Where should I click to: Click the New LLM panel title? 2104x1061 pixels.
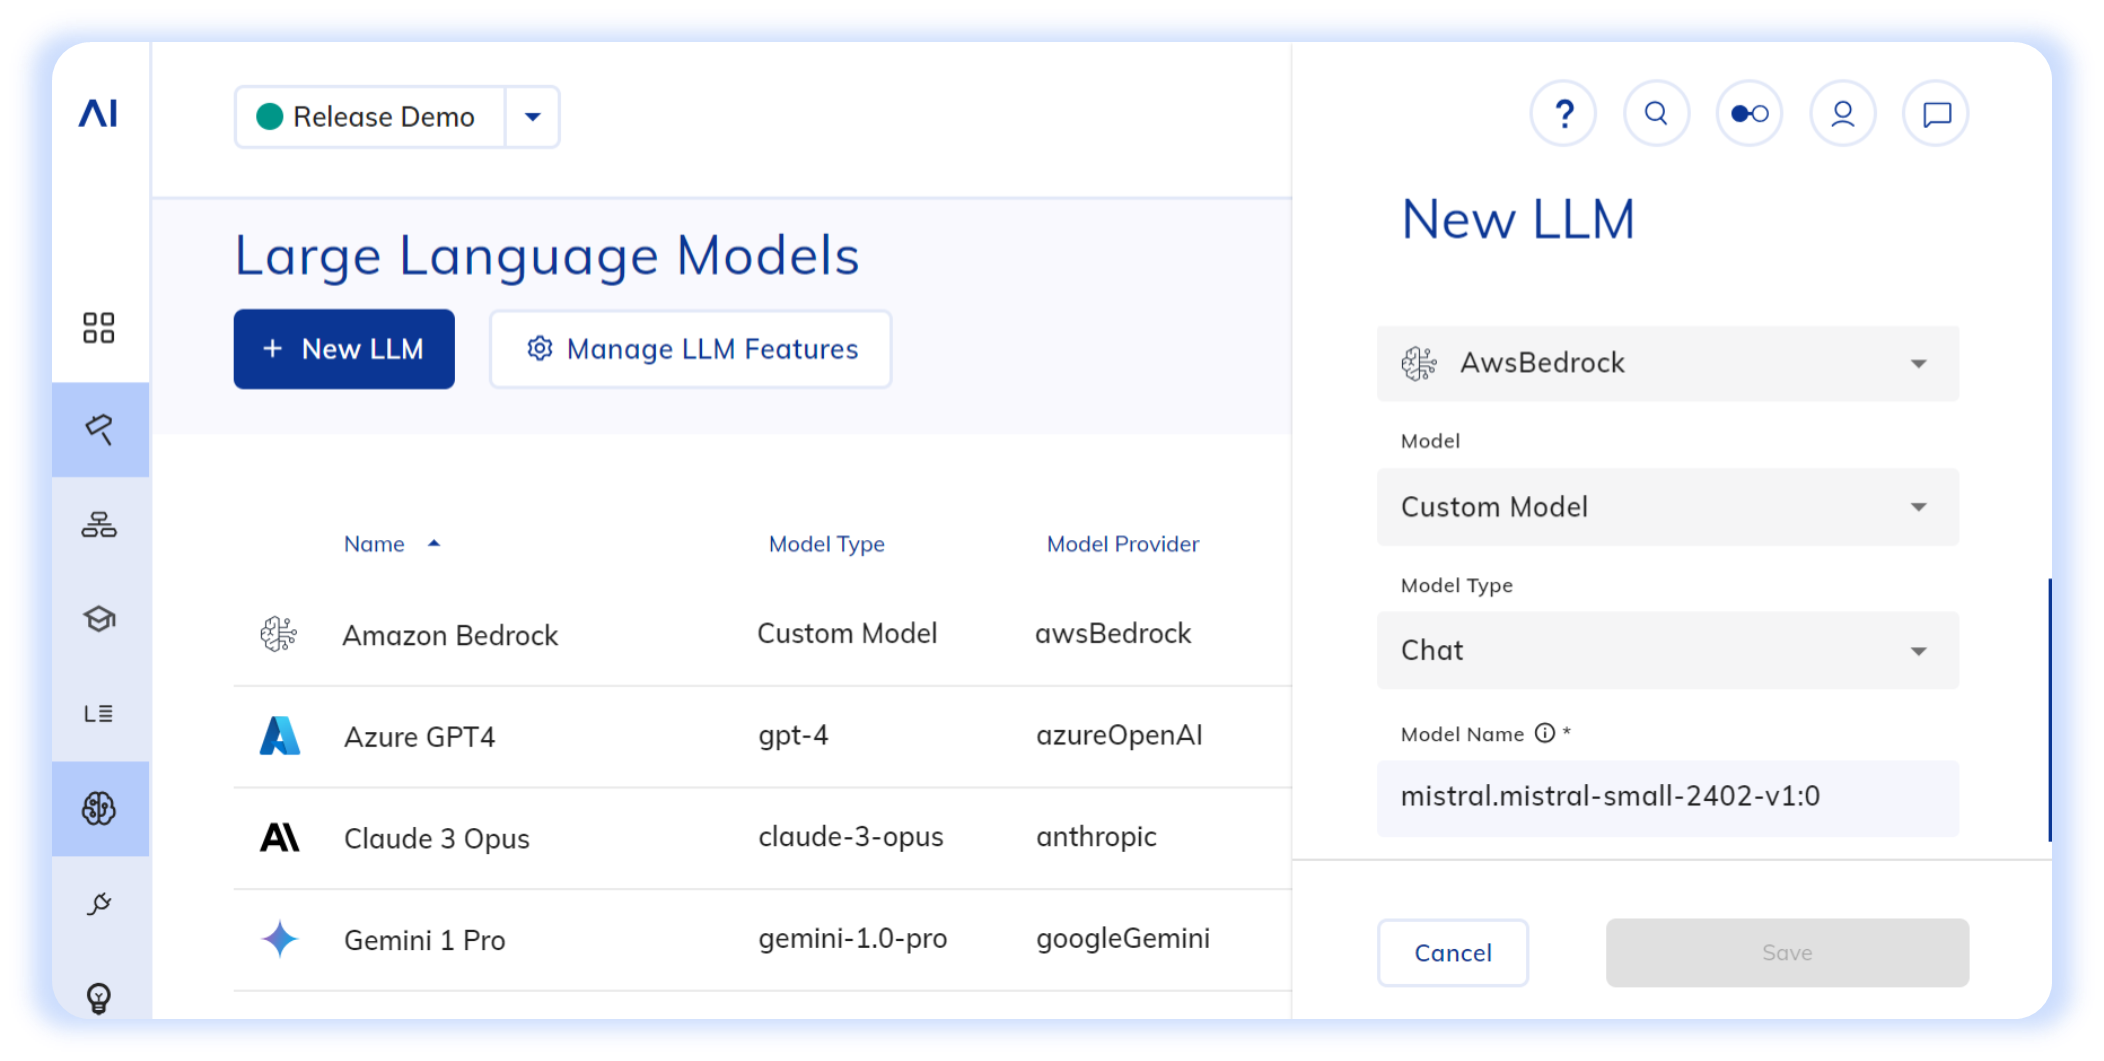coord(1518,220)
